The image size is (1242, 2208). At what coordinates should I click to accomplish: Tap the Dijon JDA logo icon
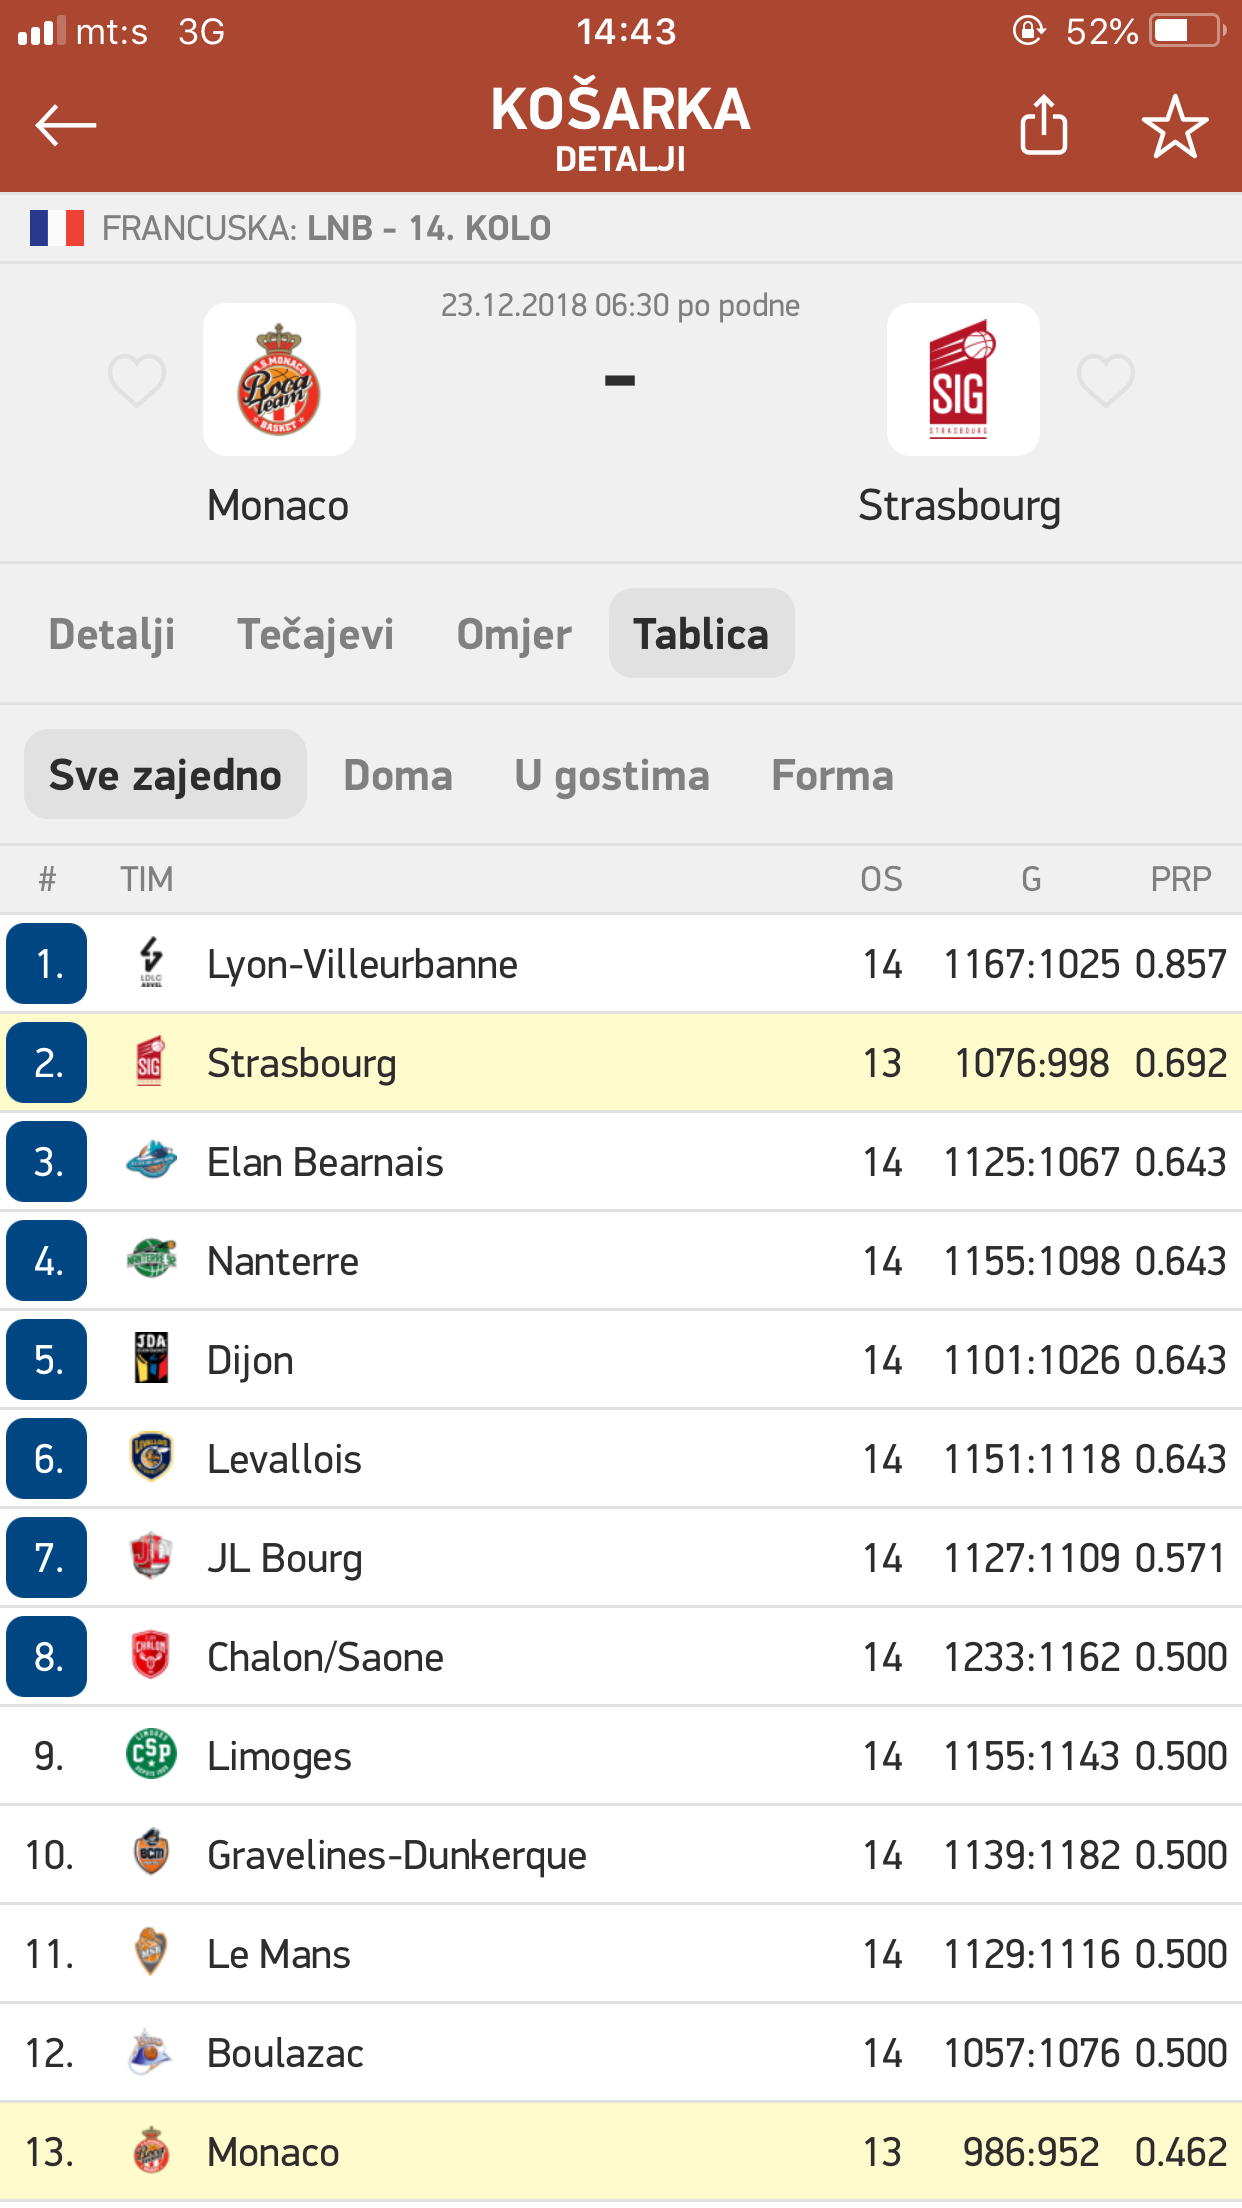click(151, 1359)
